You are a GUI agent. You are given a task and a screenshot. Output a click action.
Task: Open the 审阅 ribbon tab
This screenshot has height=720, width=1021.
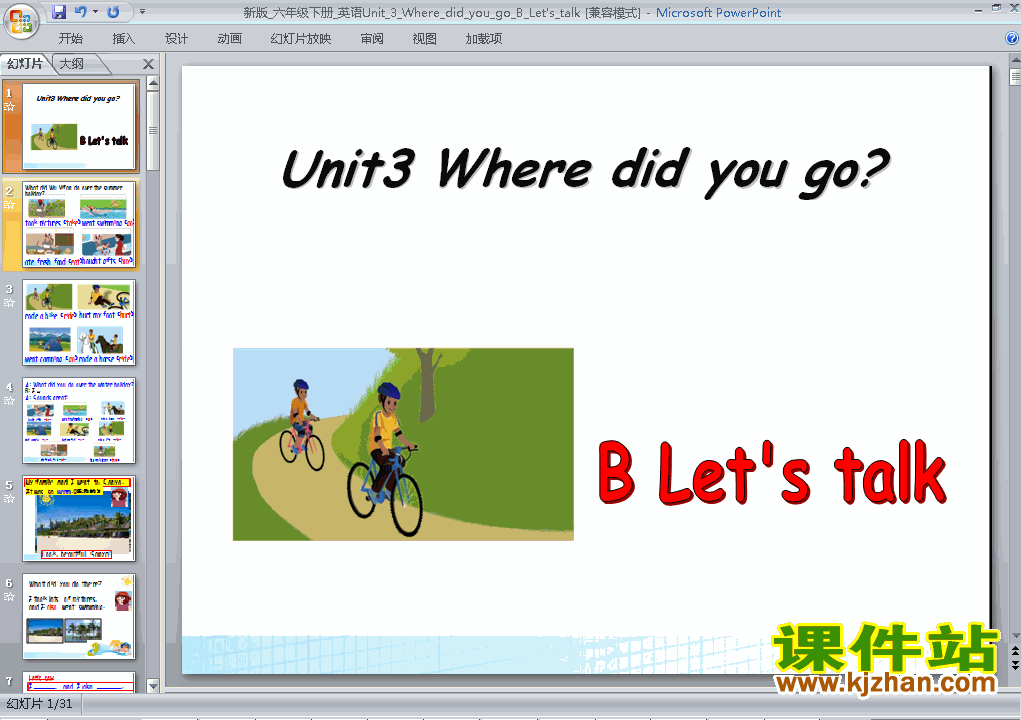tap(372, 38)
